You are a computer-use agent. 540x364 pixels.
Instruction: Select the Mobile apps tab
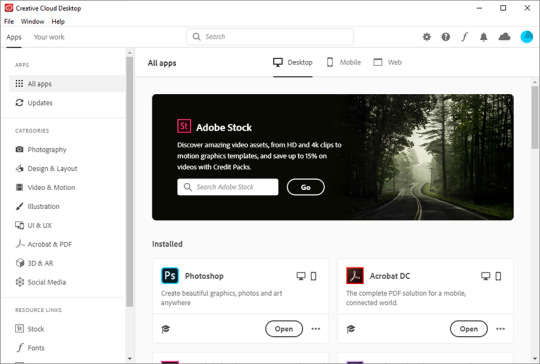(344, 62)
